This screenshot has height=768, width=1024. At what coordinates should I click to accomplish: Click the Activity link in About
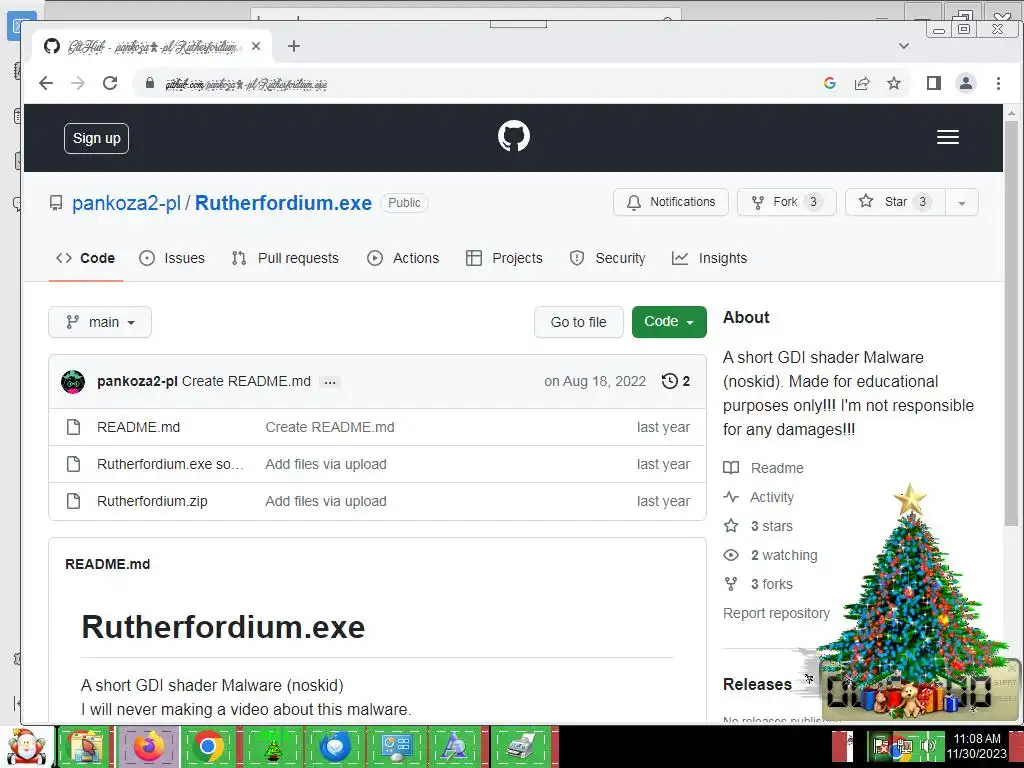pyautogui.click(x=759, y=498)
